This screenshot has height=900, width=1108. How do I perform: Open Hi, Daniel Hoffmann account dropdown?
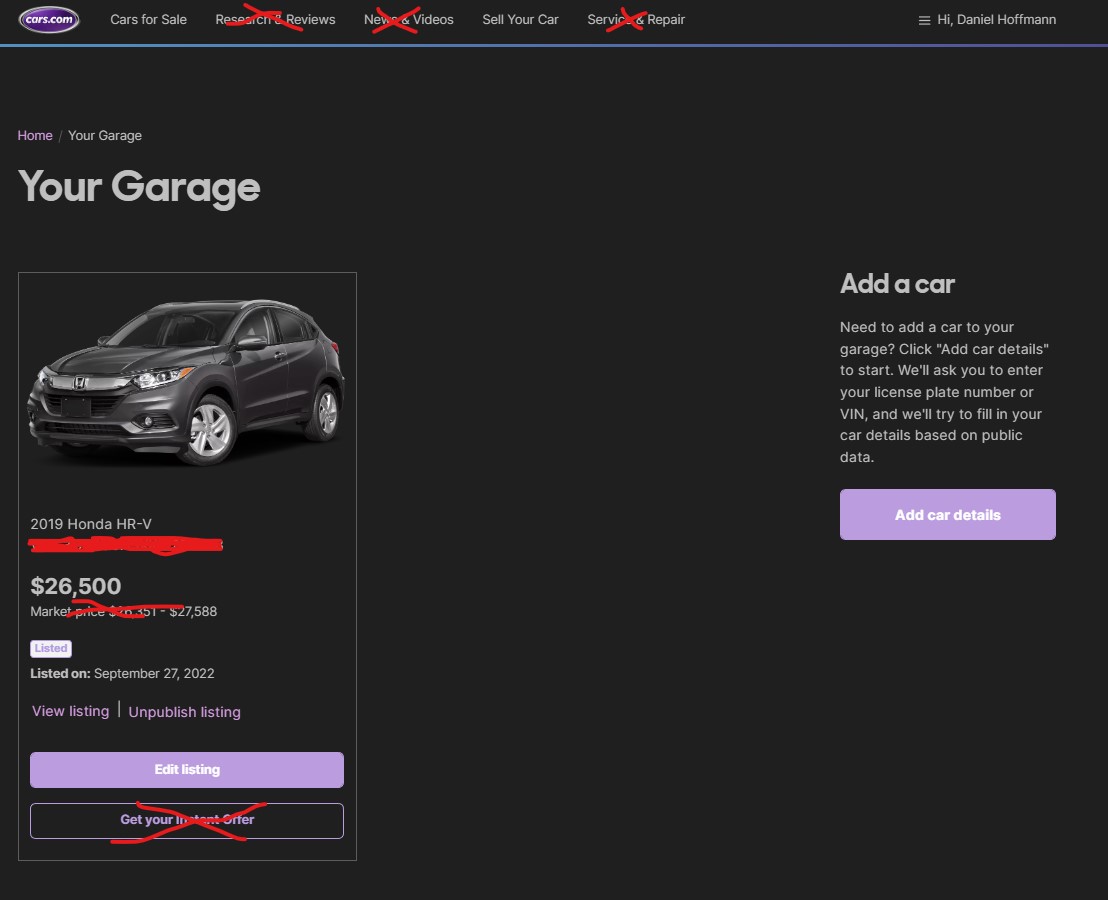pos(996,20)
